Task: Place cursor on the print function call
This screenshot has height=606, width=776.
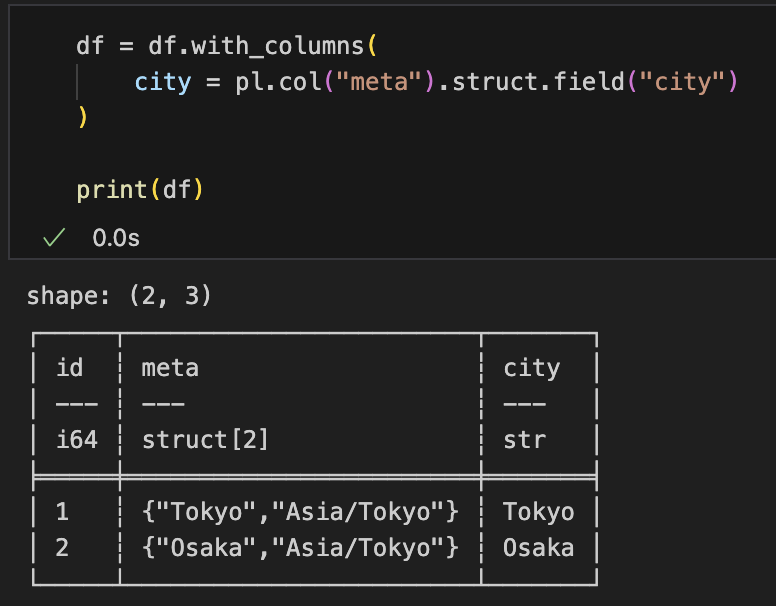Action: click(x=110, y=189)
